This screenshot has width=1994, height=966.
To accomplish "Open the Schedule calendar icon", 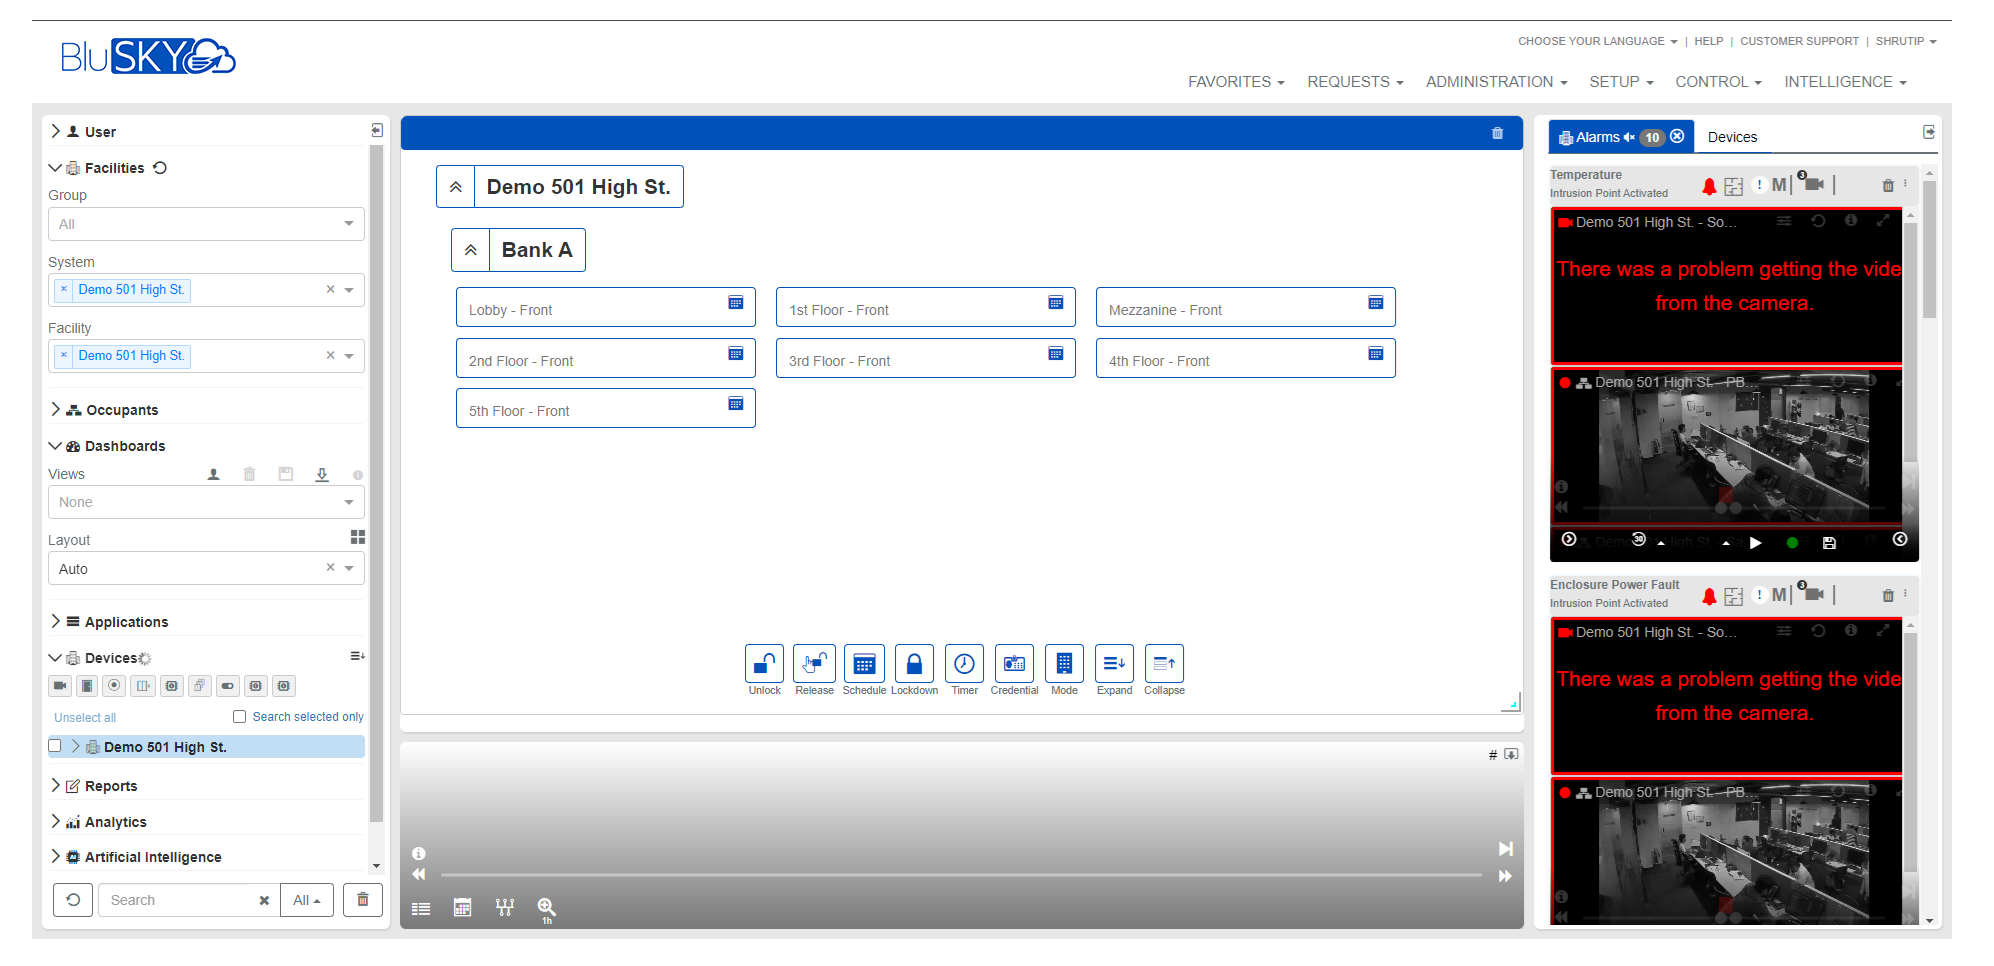I will 864,664.
